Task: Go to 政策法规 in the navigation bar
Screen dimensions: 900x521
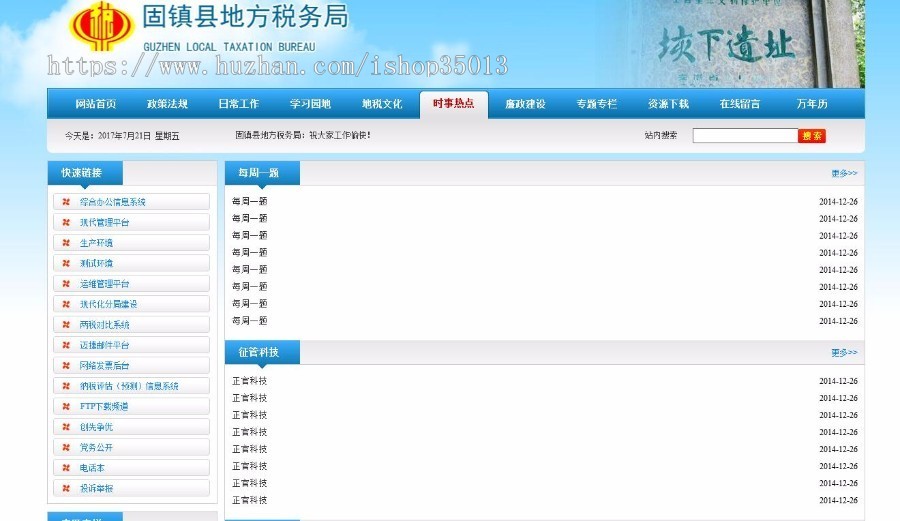Action: tap(167, 104)
